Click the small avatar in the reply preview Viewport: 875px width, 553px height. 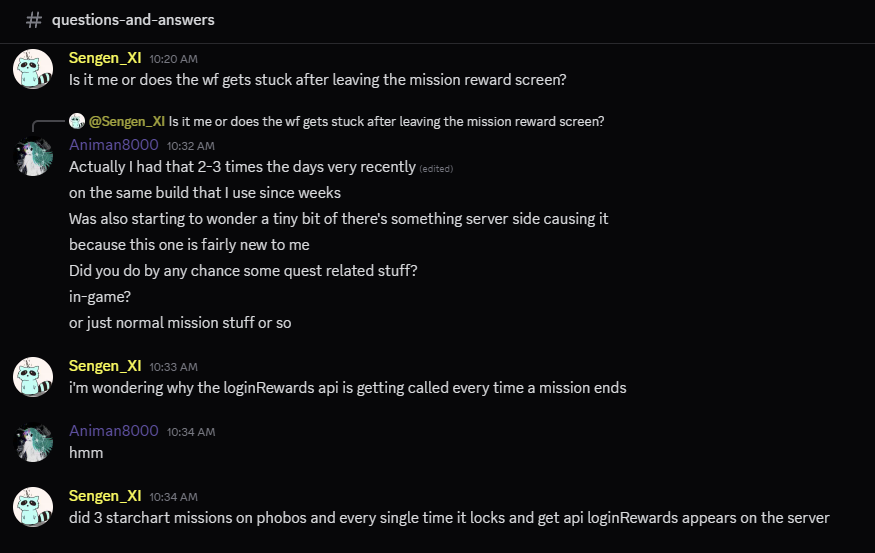point(77,121)
